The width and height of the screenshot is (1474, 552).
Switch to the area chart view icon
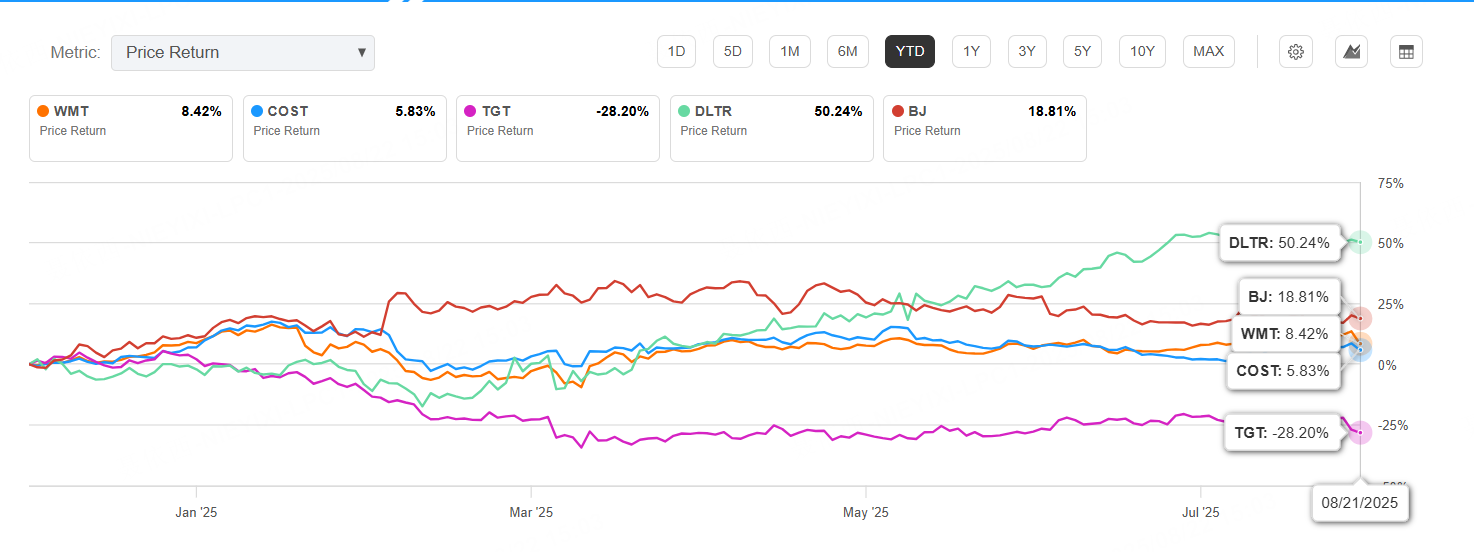pos(1351,52)
